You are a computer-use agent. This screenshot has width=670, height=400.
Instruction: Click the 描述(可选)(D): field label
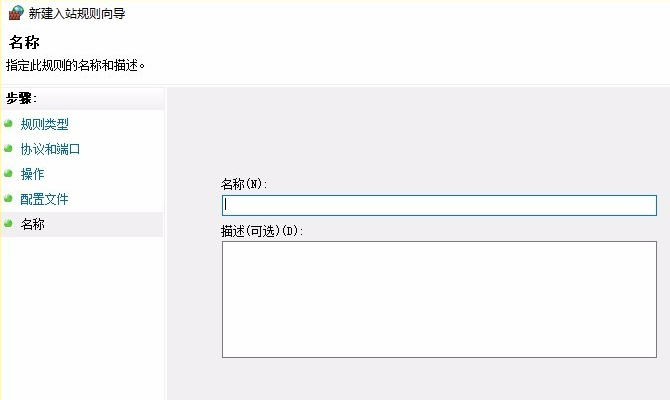[x=261, y=230]
